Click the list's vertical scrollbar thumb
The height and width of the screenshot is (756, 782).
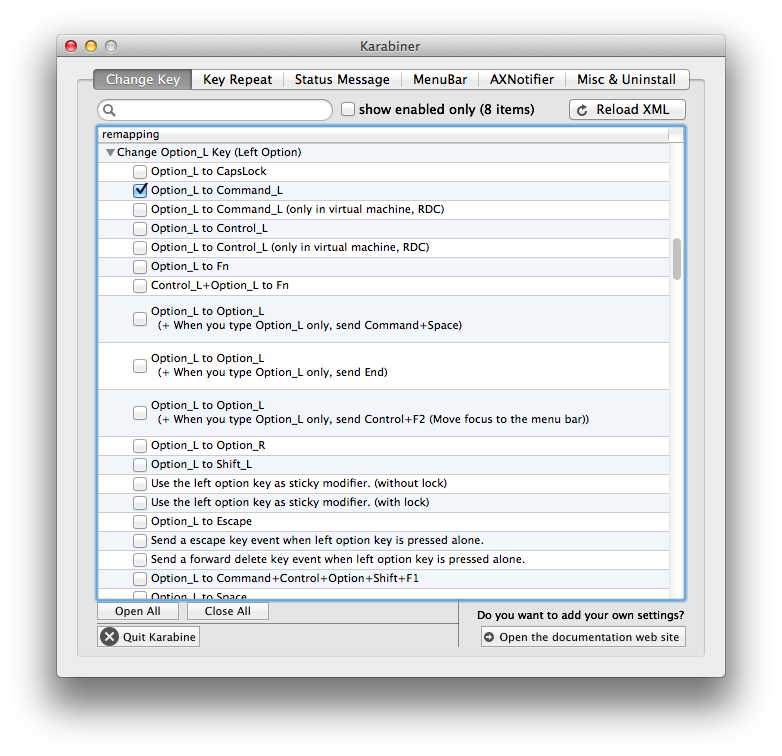[677, 259]
